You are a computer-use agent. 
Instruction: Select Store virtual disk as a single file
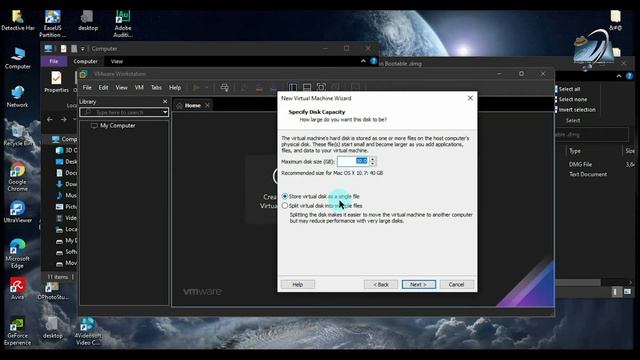click(x=321, y=196)
